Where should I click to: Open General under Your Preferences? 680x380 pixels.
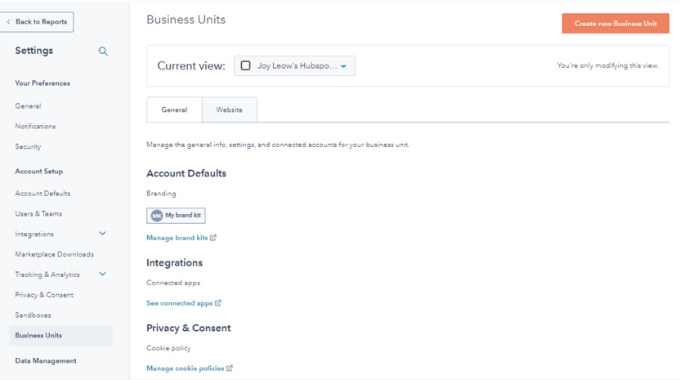(x=28, y=106)
